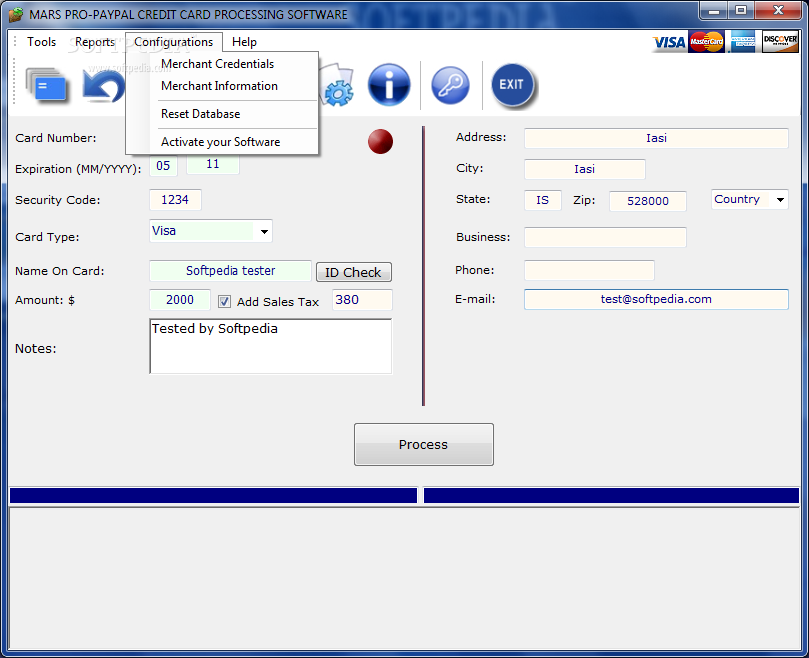Screen dimensions: 809x658
Task: Click the empty Business field
Action: (x=605, y=237)
